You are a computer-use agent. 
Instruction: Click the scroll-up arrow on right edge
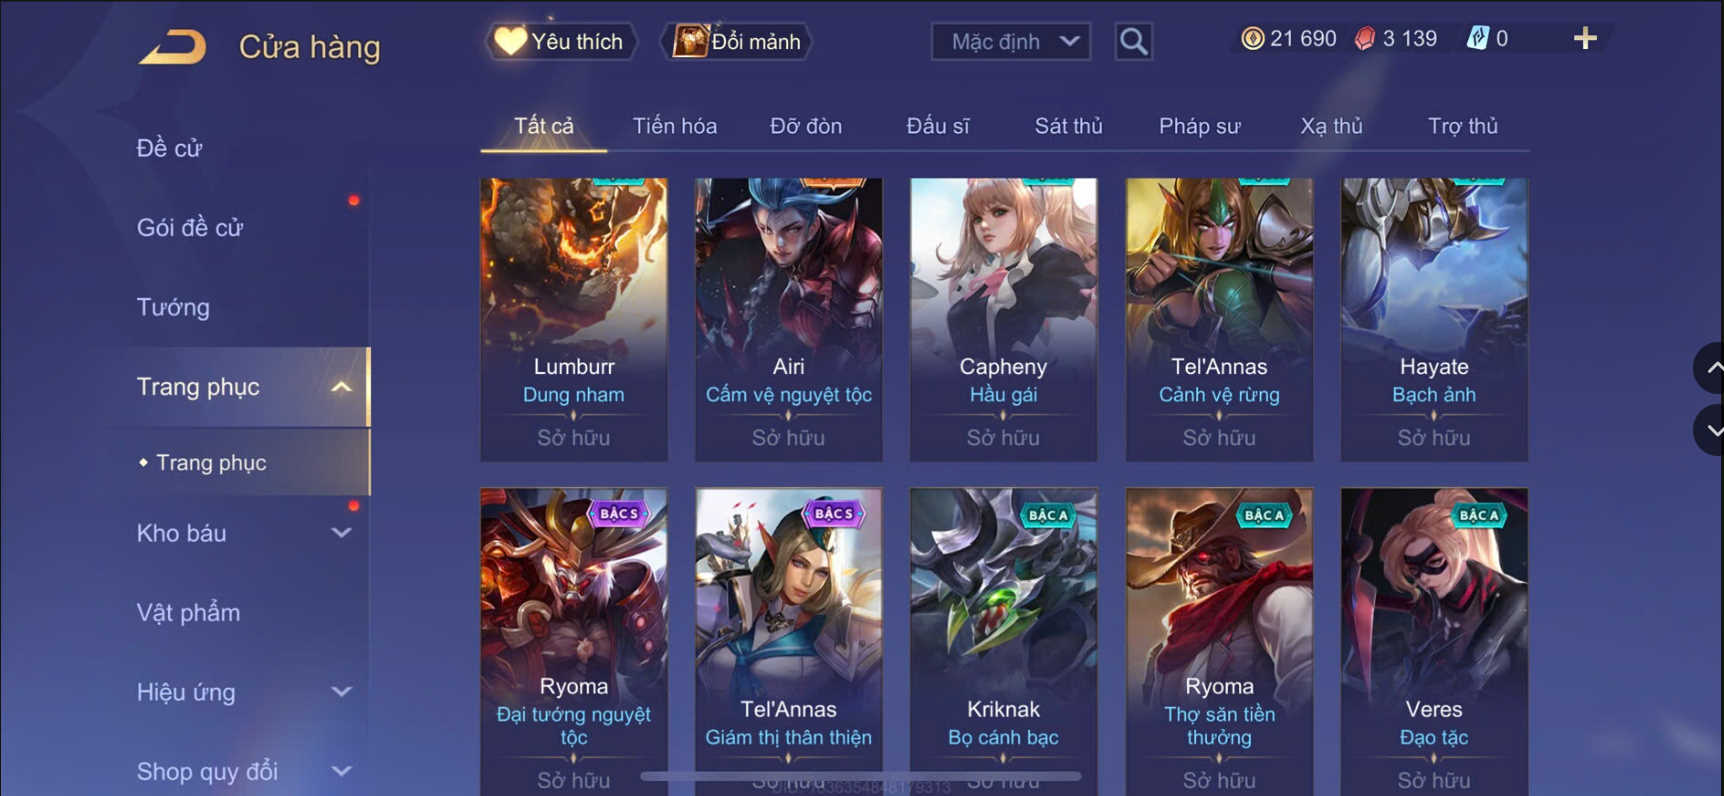click(x=1711, y=368)
